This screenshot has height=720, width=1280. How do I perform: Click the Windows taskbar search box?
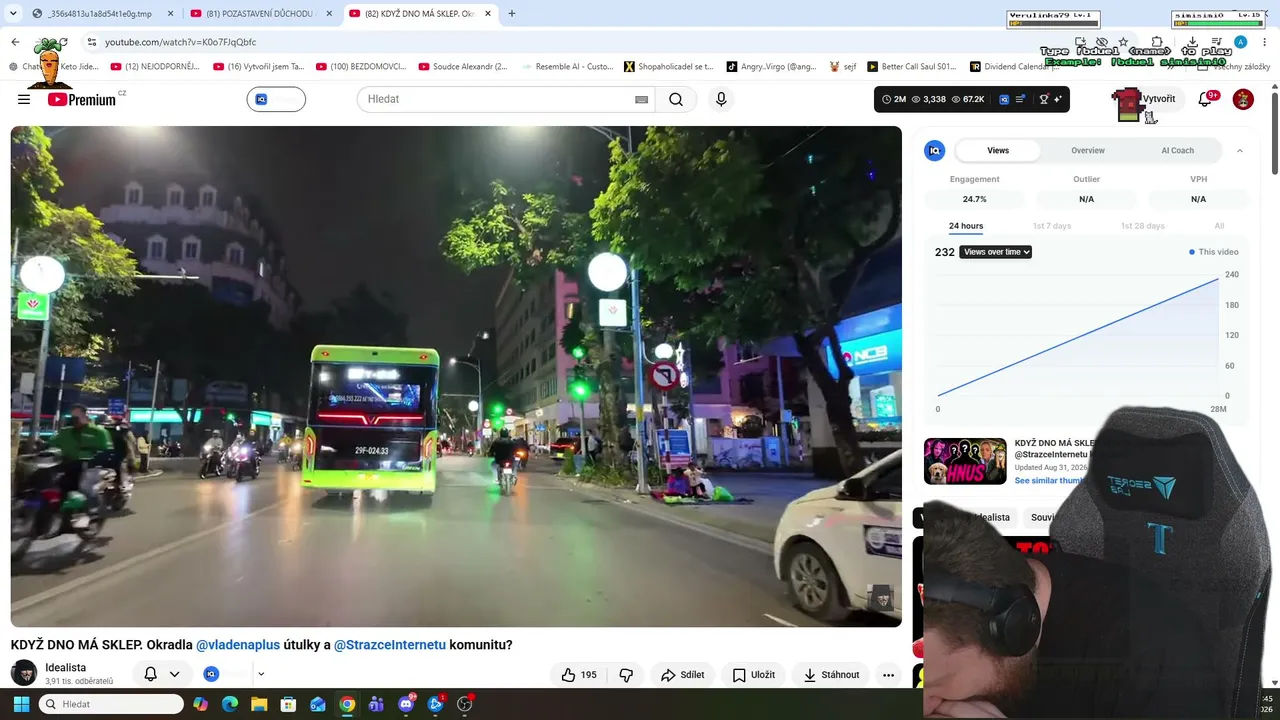tap(112, 704)
